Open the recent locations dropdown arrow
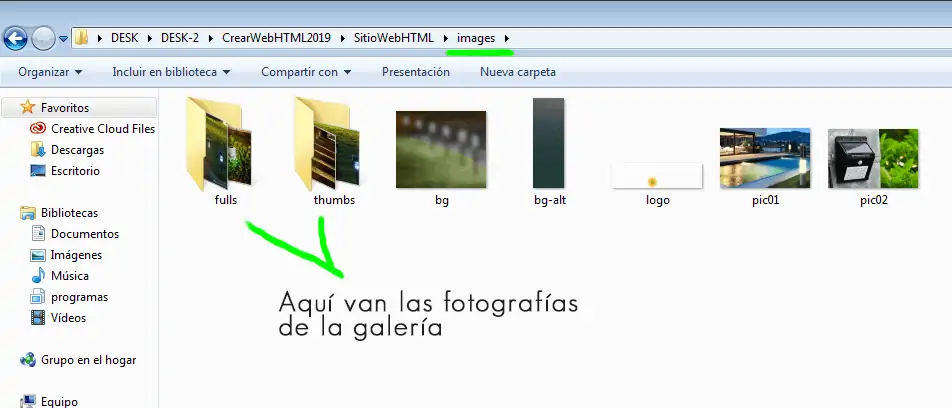The image size is (952, 408). (63, 40)
